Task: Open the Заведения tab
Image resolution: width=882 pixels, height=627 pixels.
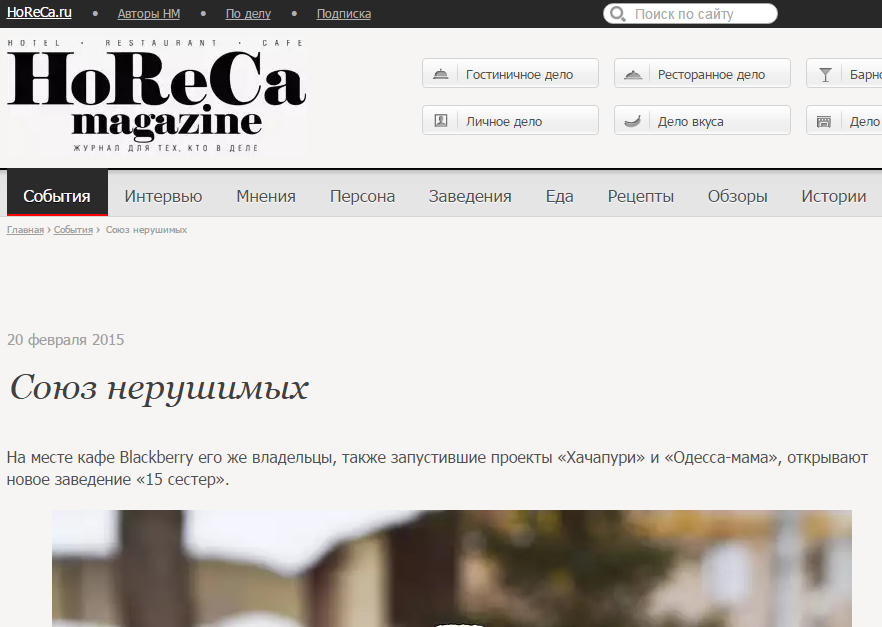Action: point(470,196)
